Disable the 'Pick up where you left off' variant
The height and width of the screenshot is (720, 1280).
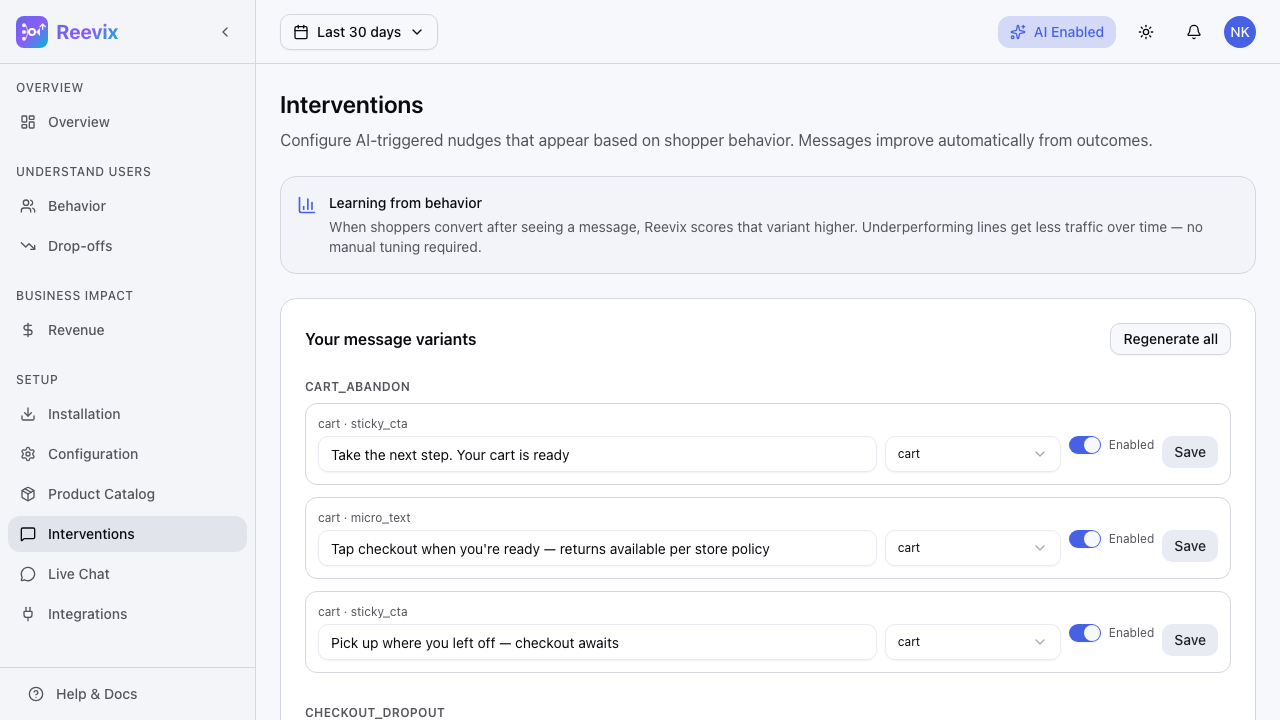[x=1085, y=633]
